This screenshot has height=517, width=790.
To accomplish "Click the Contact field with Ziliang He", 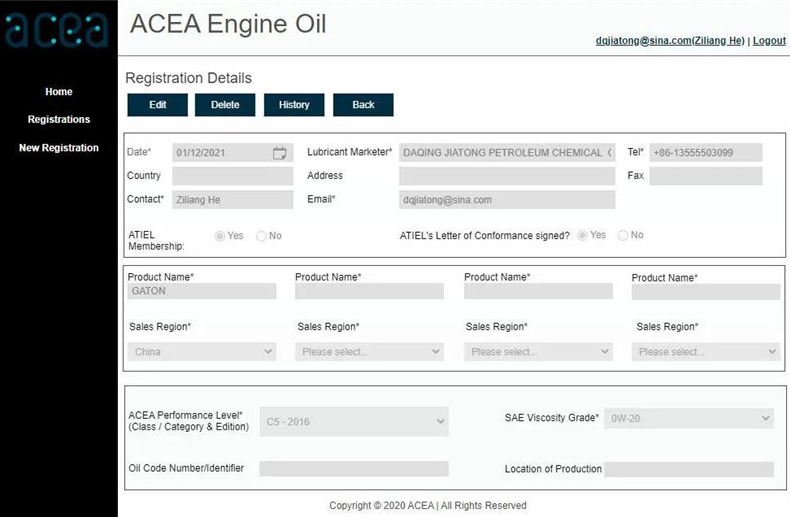I will 232,200.
